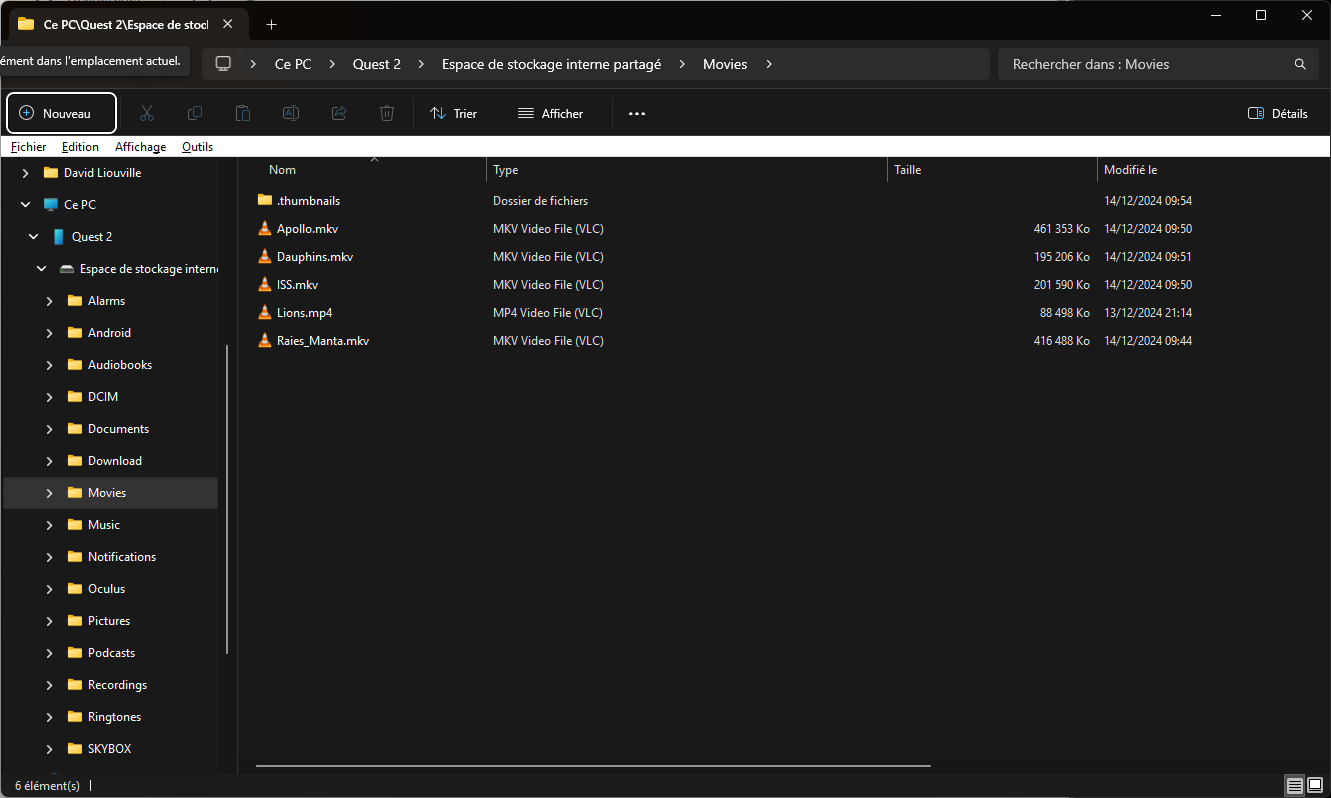The width and height of the screenshot is (1331, 798).
Task: Click the Paste clipboard icon
Action: (243, 114)
